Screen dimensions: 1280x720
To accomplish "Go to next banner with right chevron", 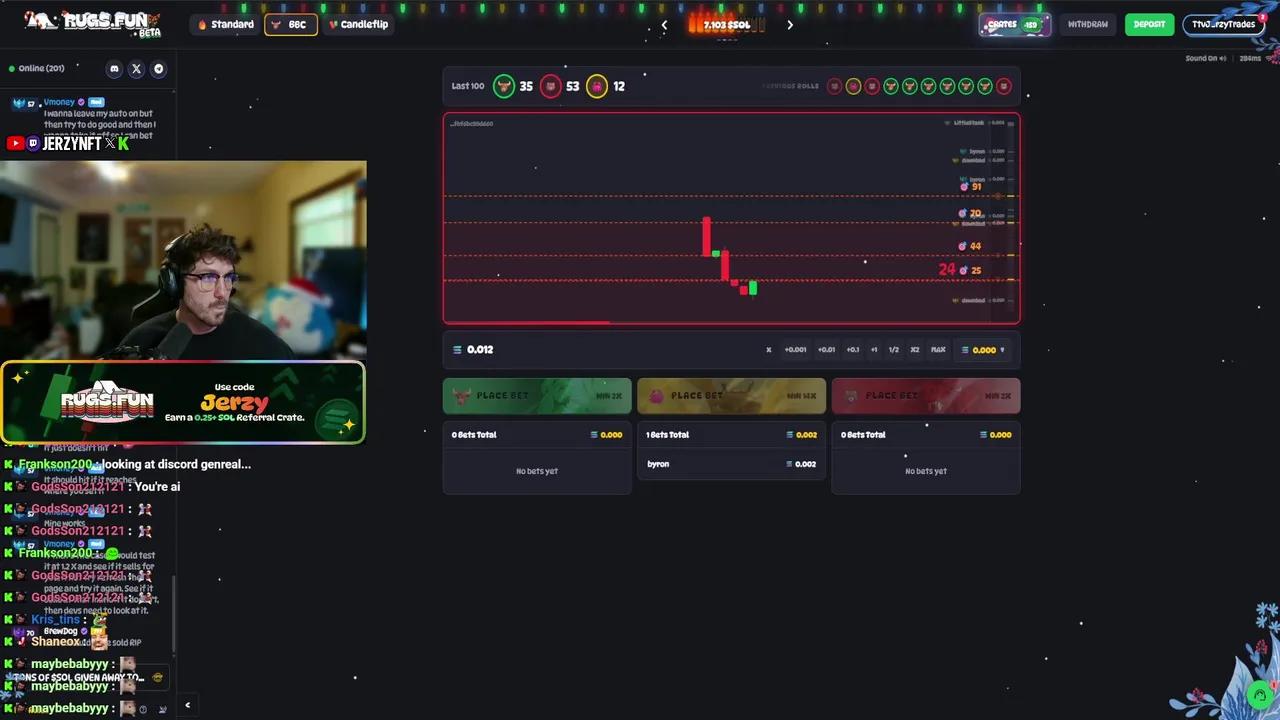I will coord(790,25).
